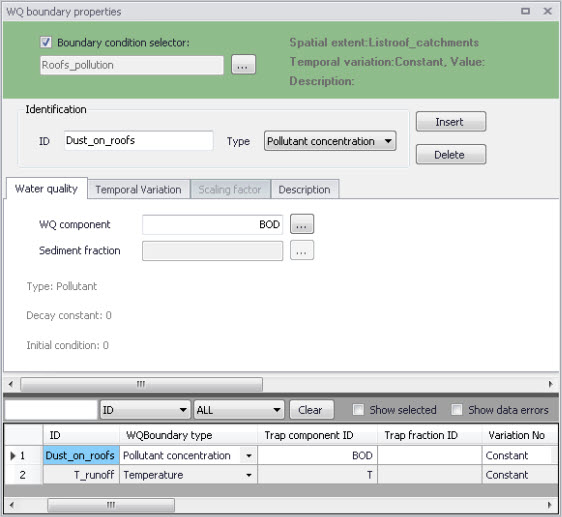The image size is (562, 517).
Task: Click left arrow of bottom grid scrollbar
Action: pyautogui.click(x=11, y=505)
